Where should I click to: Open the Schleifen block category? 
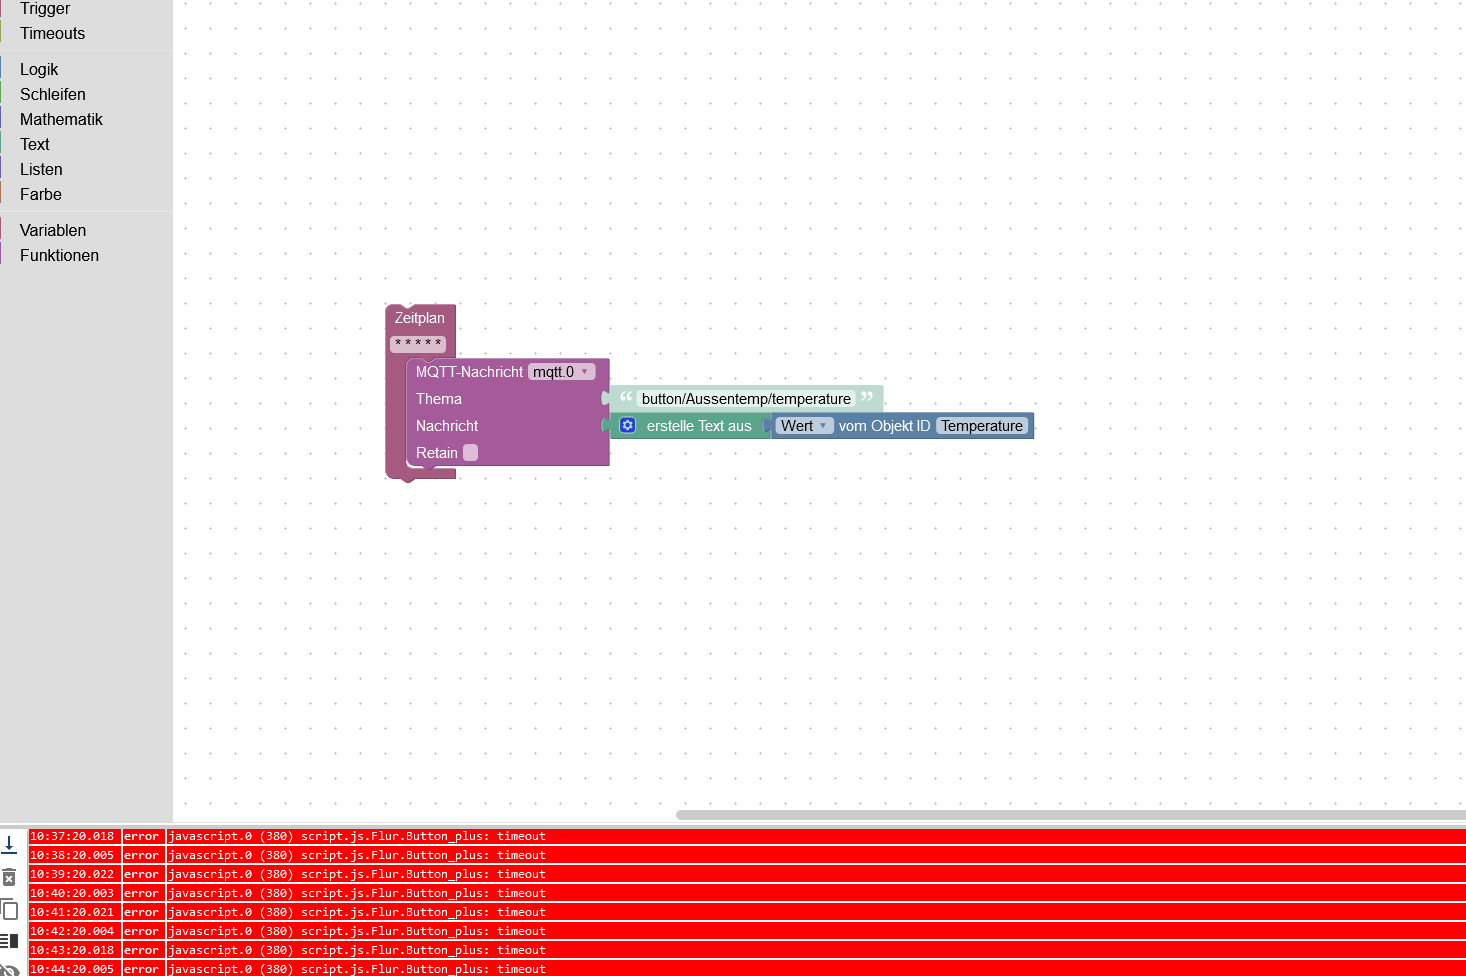pos(53,94)
